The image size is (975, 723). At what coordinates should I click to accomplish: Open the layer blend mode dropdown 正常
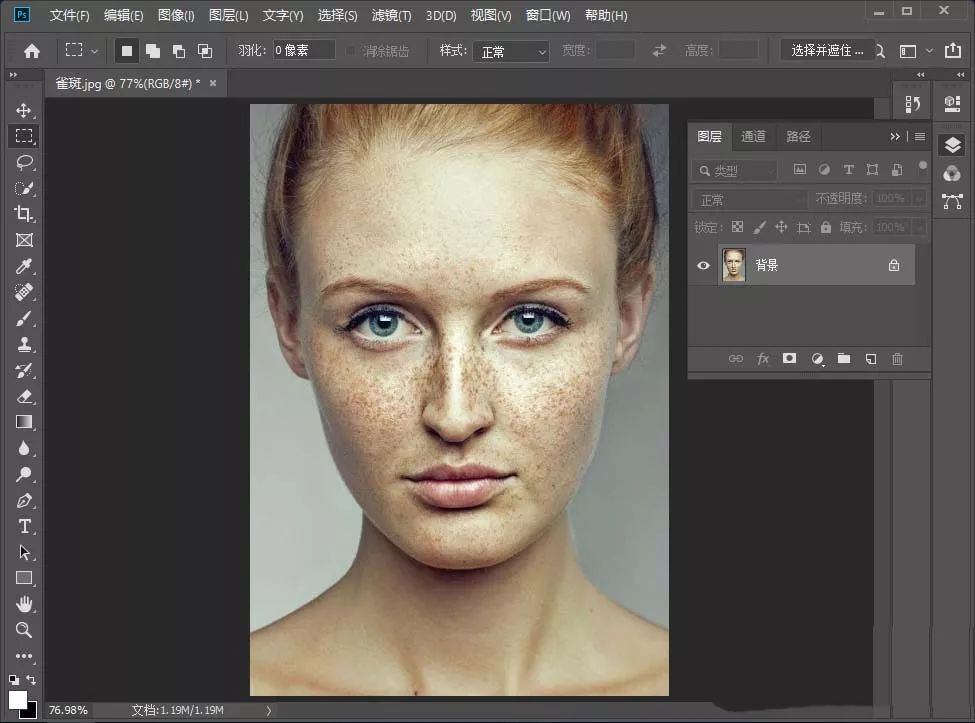(750, 199)
